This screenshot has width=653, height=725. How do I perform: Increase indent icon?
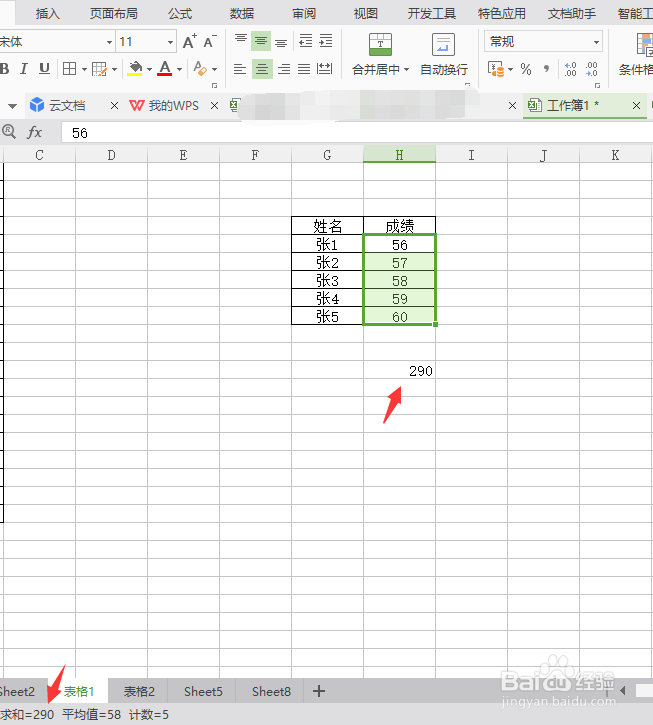pyautogui.click(x=326, y=41)
